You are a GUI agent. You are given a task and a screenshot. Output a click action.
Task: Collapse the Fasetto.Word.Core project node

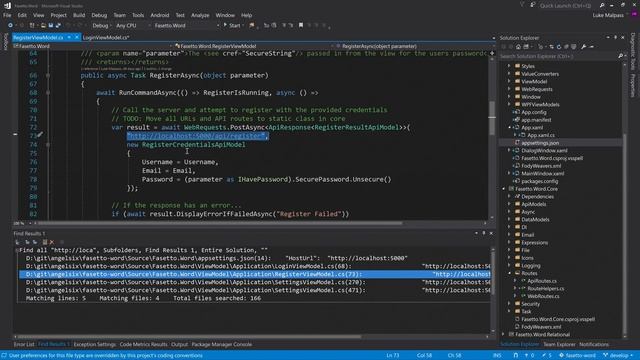[504, 189]
